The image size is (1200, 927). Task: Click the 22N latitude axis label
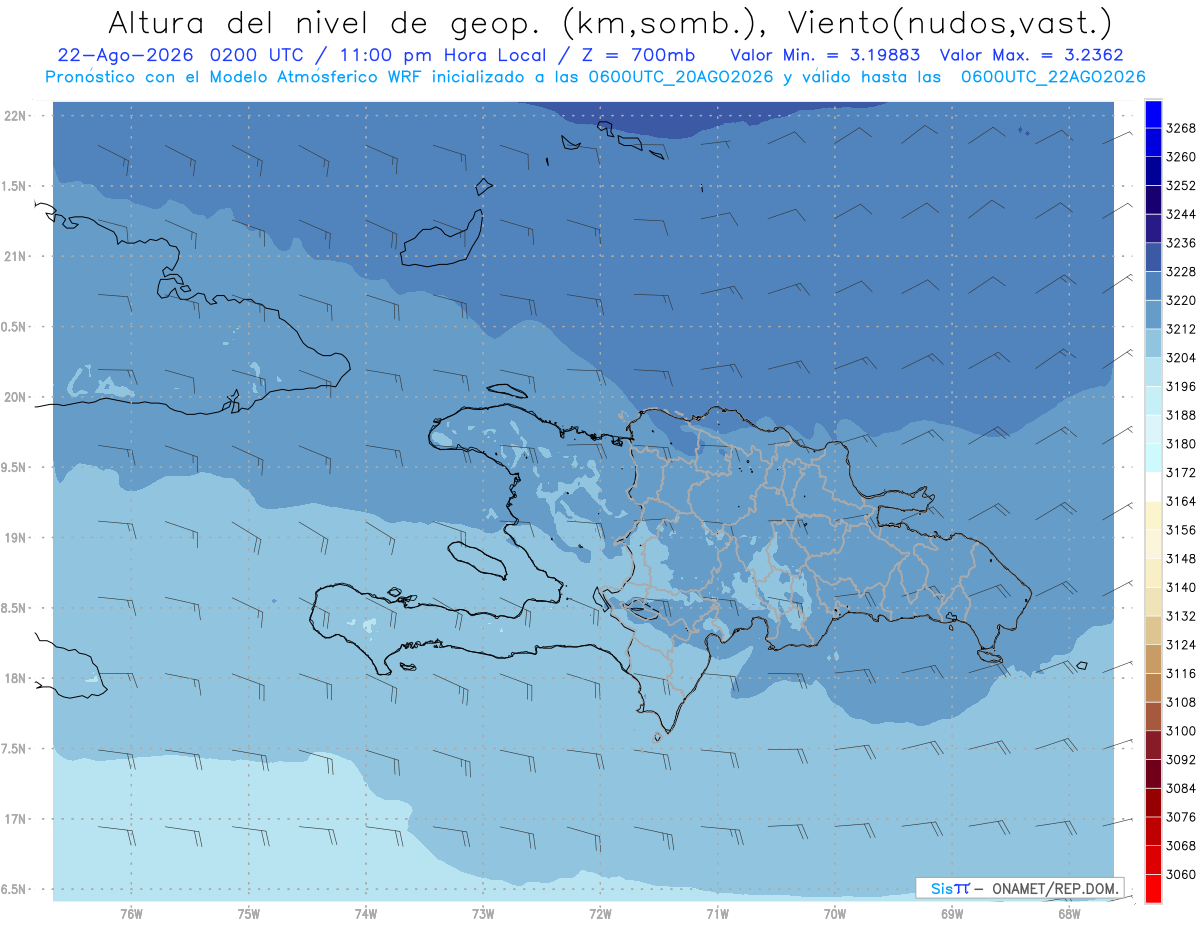(x=16, y=115)
